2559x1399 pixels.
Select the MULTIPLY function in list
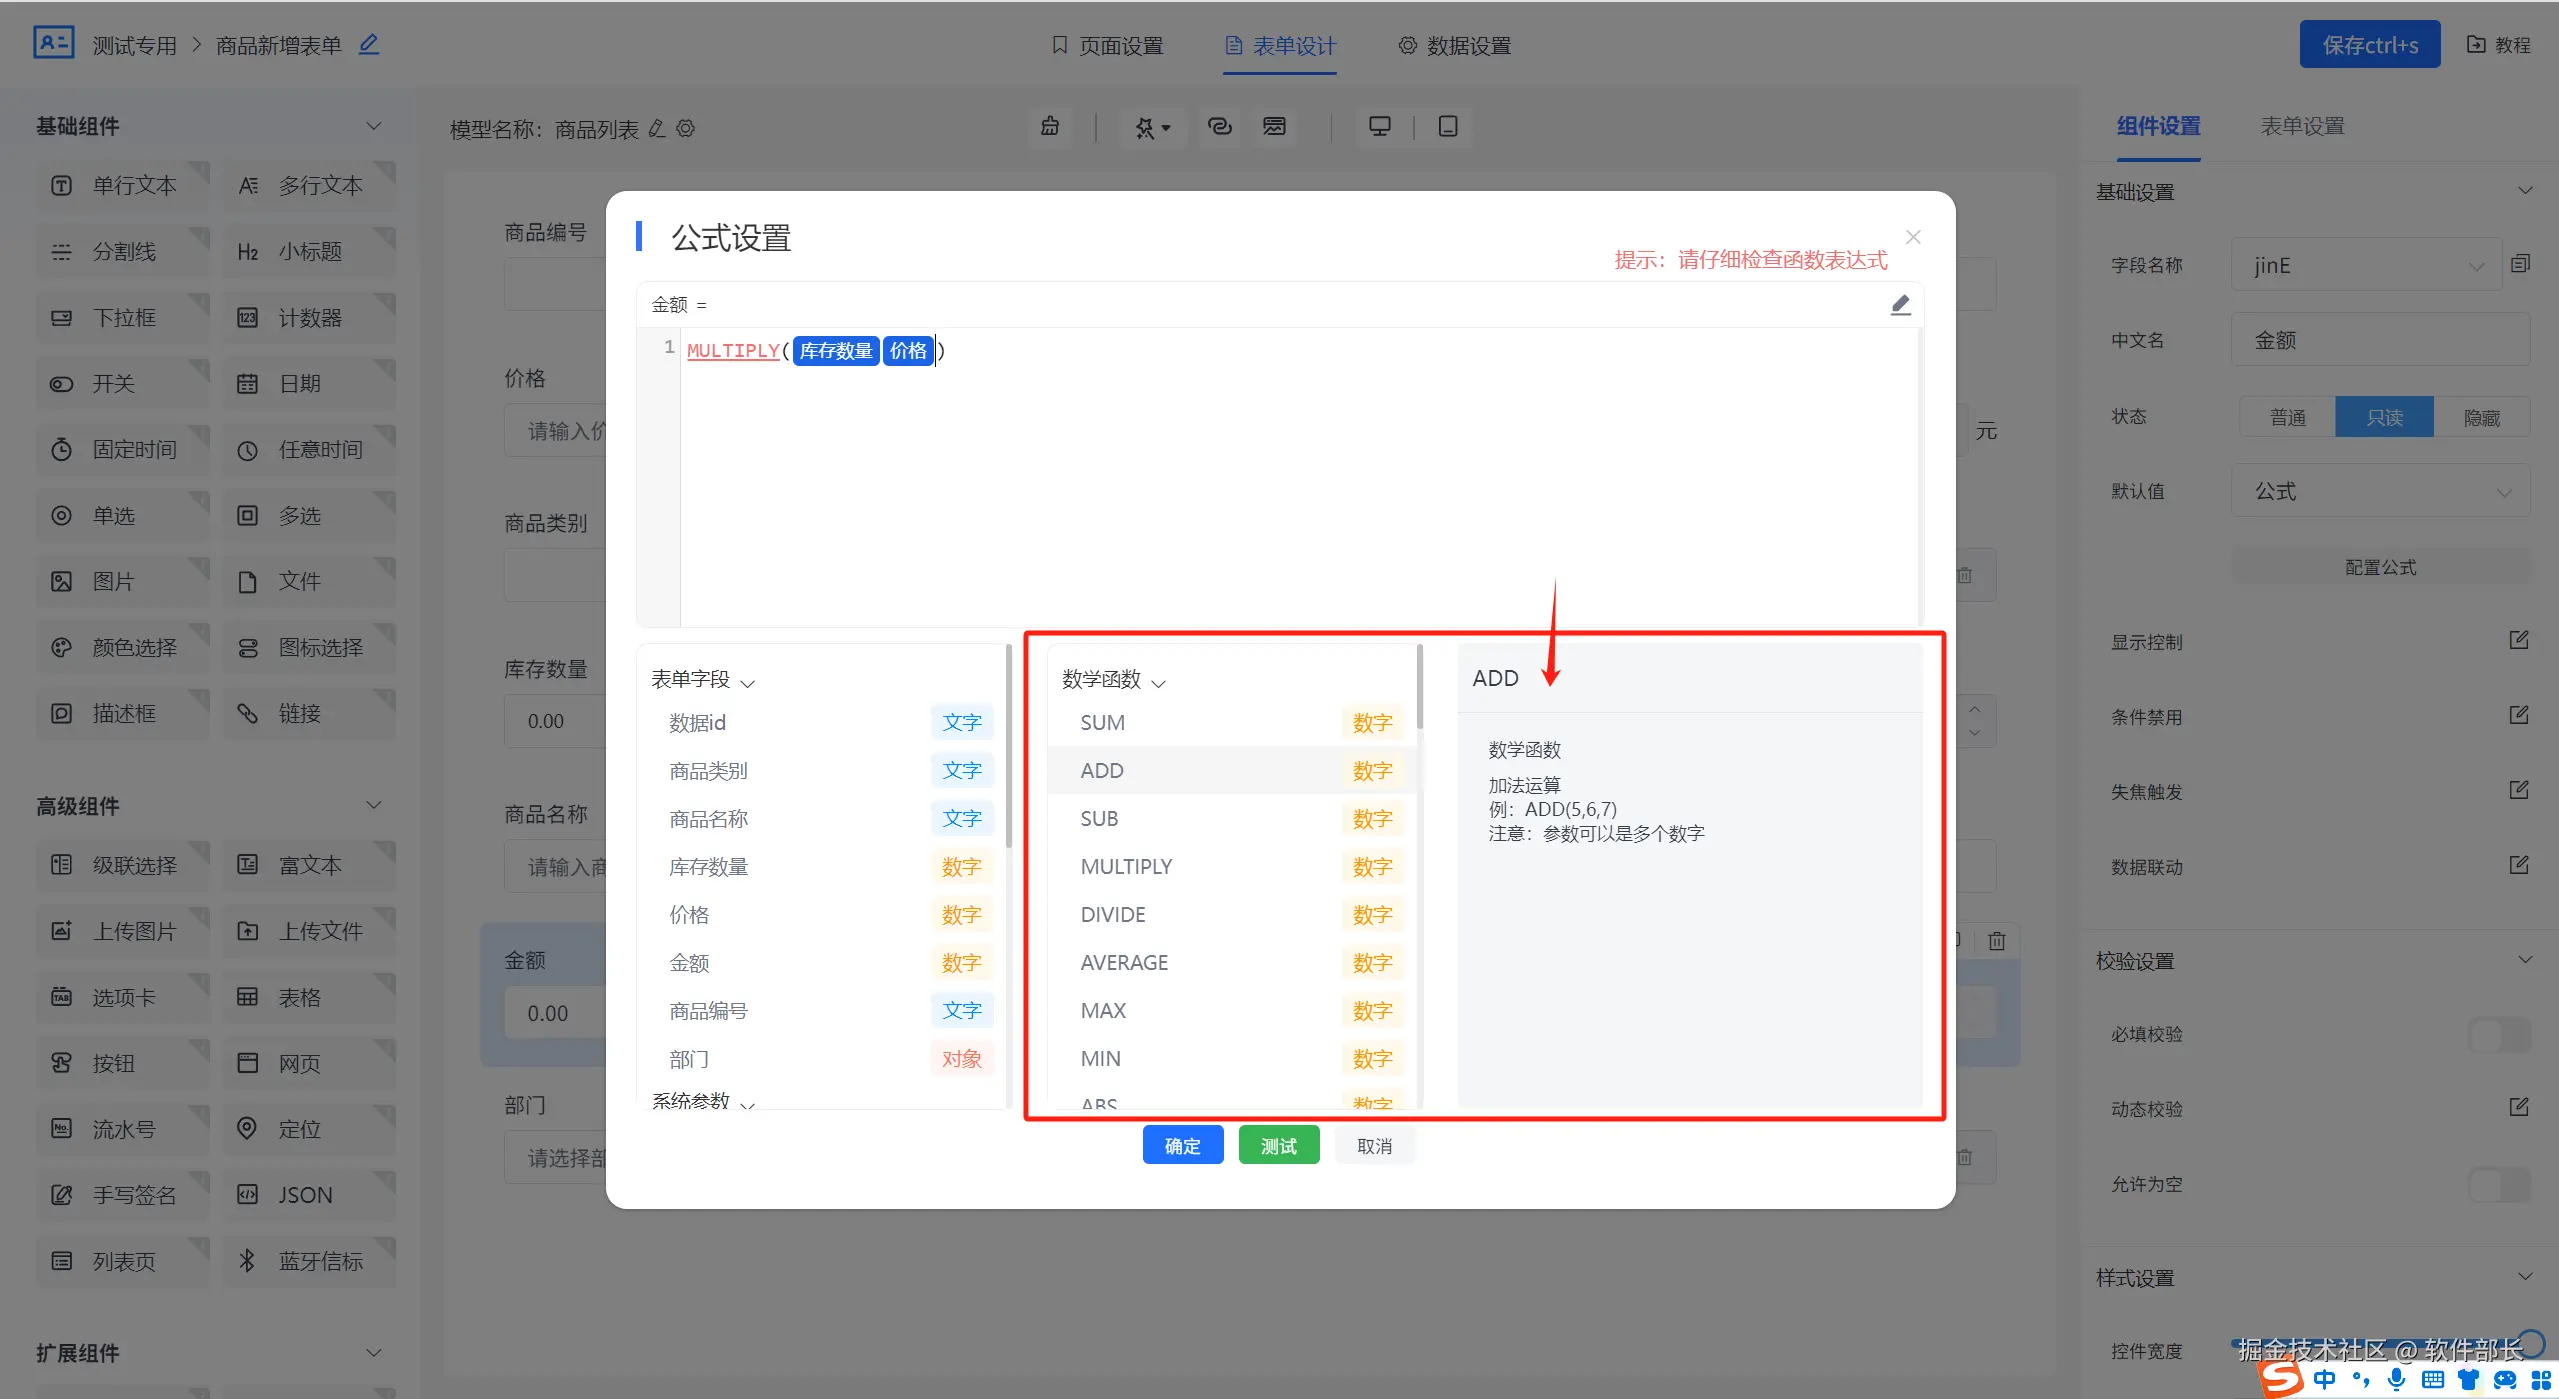[1126, 867]
